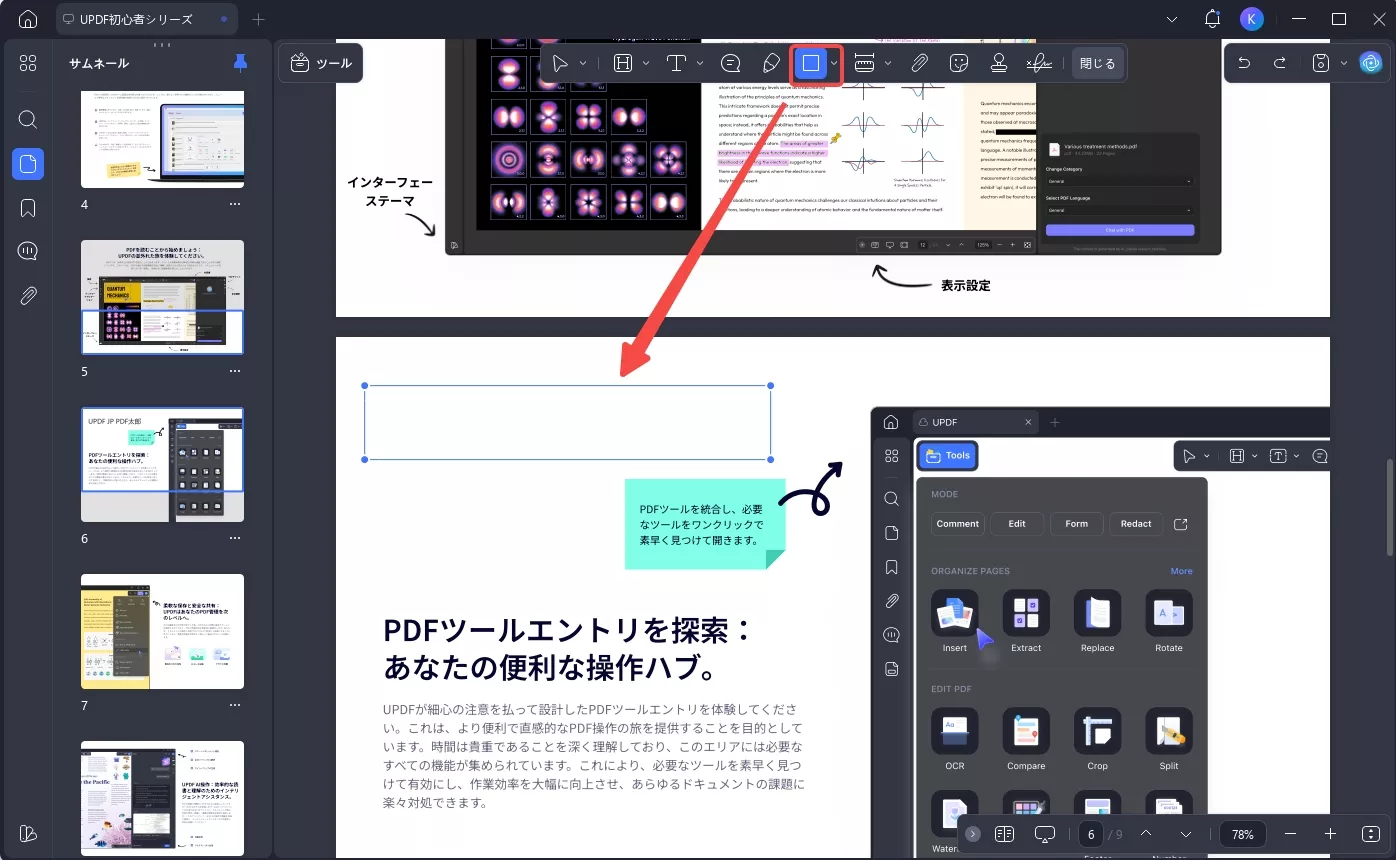Image resolution: width=1396 pixels, height=860 pixels.
Task: Start slideshow presentation mode
Action: [1045, 834]
